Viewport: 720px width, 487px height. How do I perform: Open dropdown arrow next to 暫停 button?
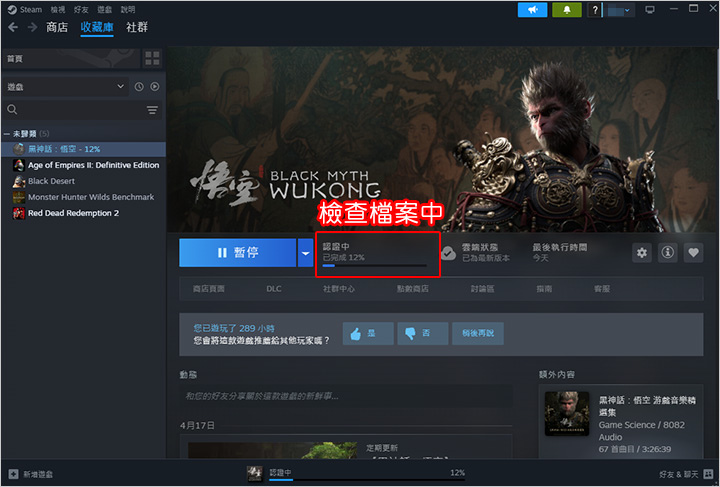coord(305,253)
